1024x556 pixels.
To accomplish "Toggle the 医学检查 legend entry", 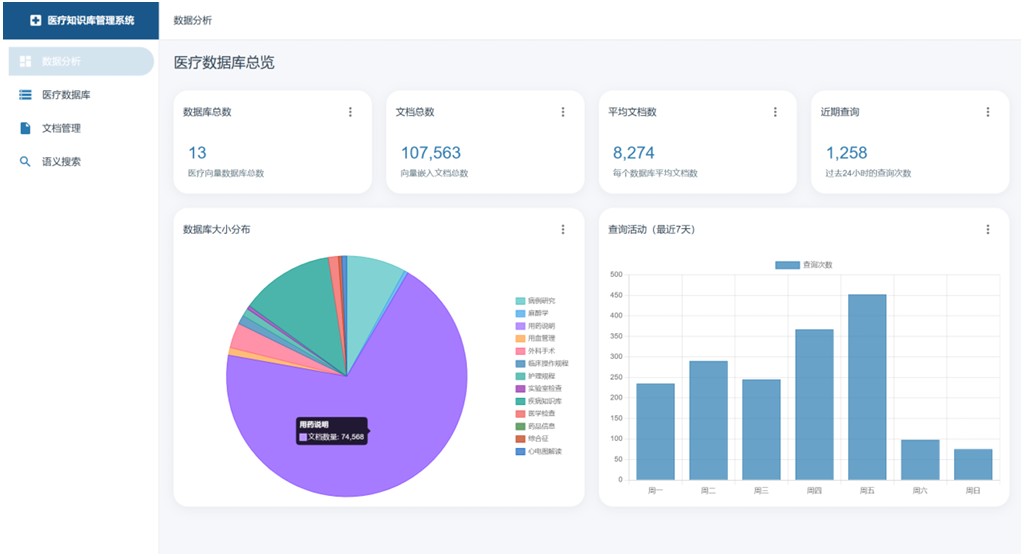I will 535,414.
